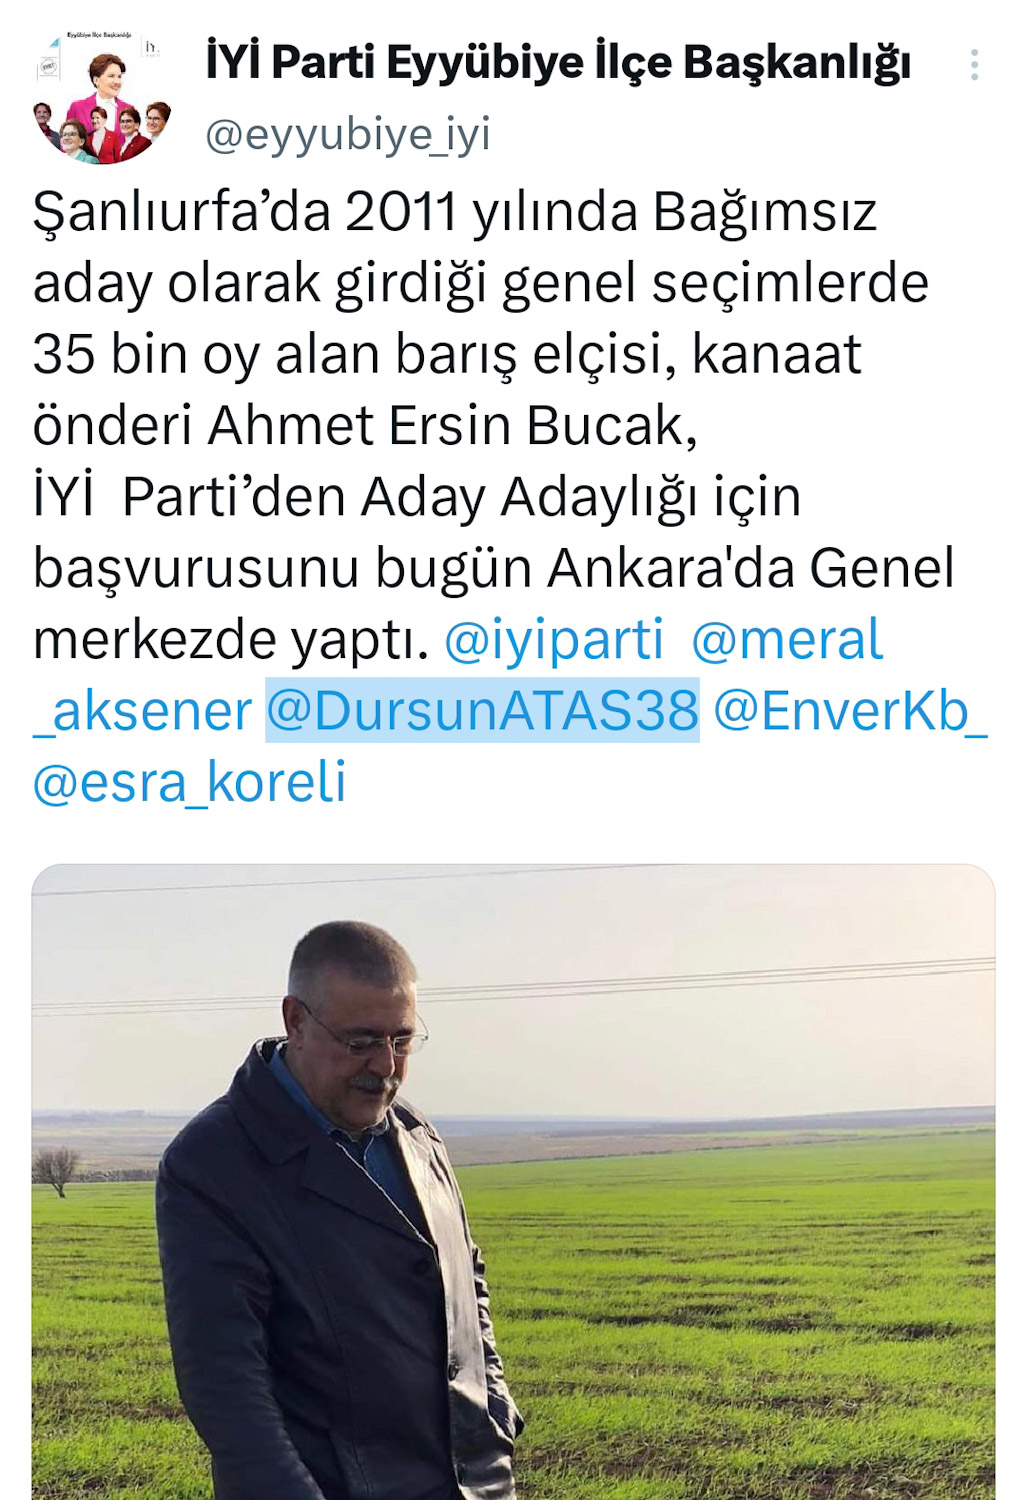Click "merkezde yaptı." in the tweet text
The image size is (1027, 1500).
point(231,640)
